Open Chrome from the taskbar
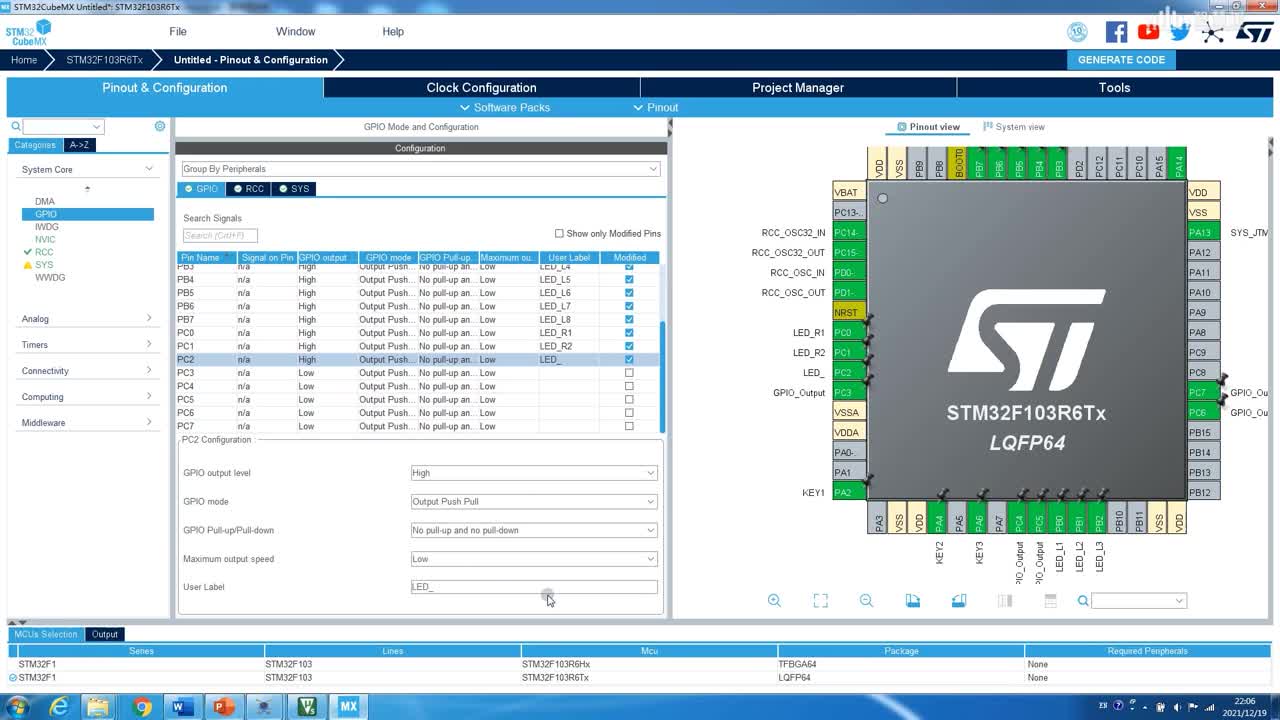 pyautogui.click(x=142, y=707)
